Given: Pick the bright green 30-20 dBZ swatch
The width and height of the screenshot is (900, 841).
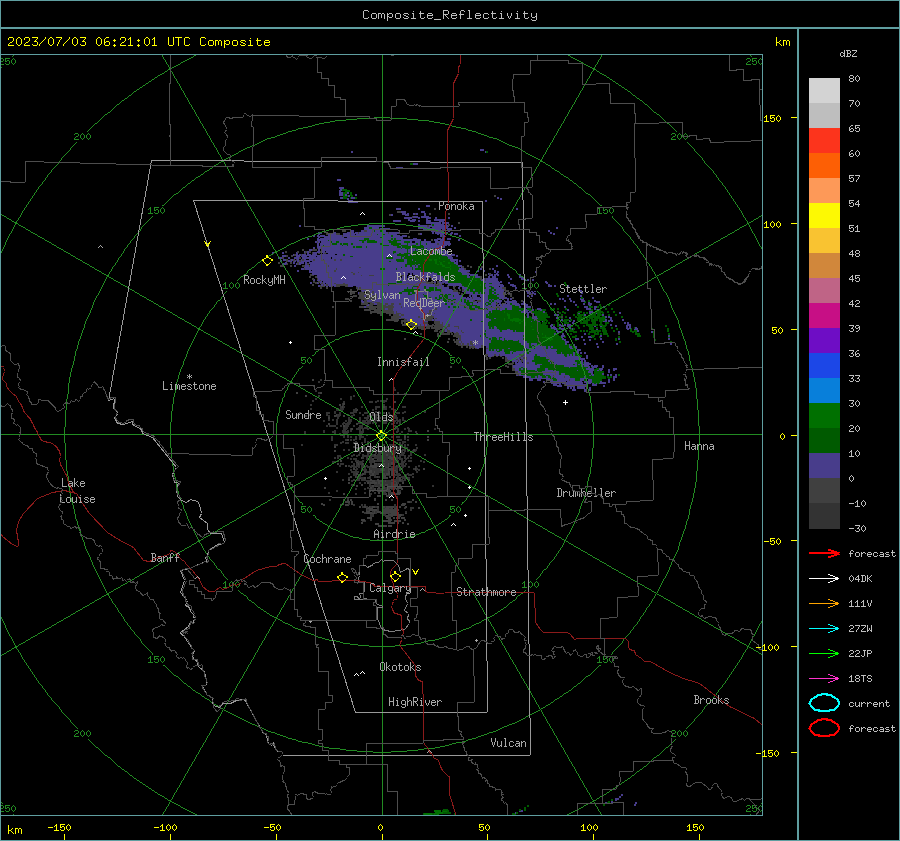Looking at the screenshot, I should point(824,416).
